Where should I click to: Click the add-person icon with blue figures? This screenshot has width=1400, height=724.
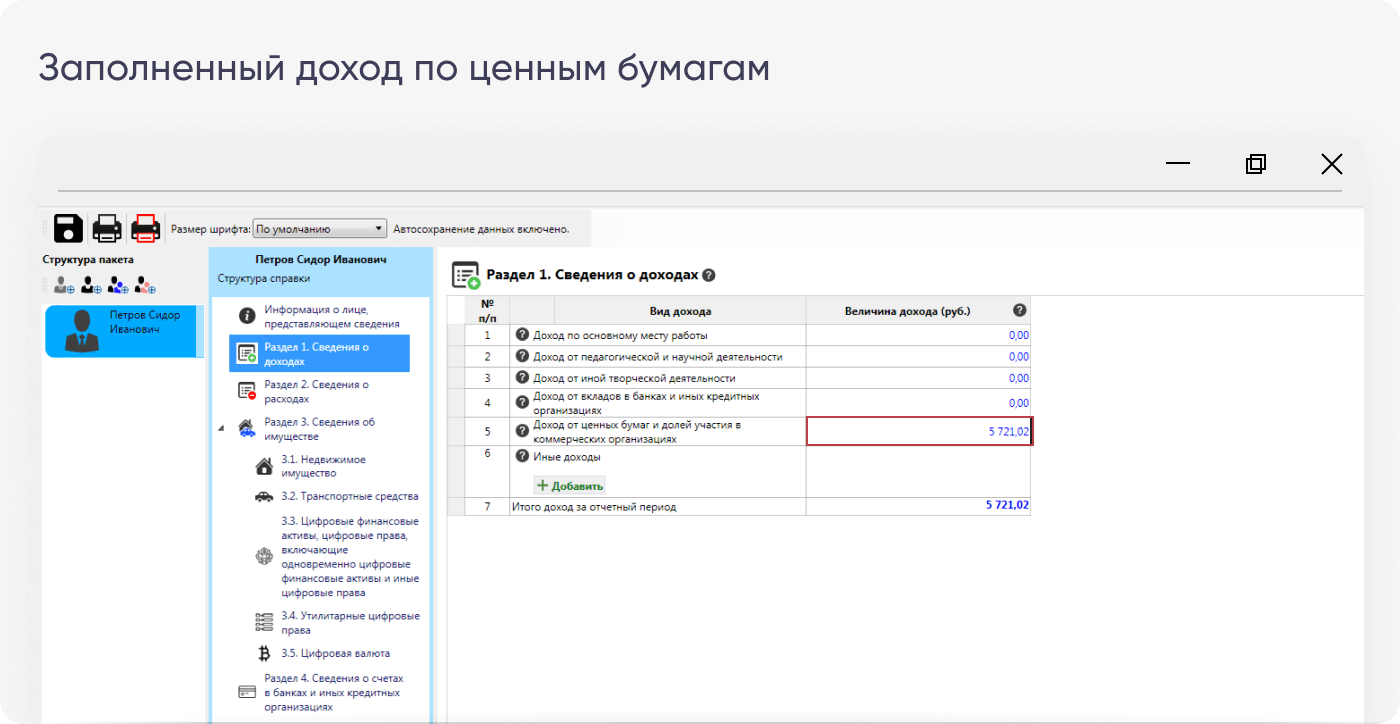click(118, 286)
